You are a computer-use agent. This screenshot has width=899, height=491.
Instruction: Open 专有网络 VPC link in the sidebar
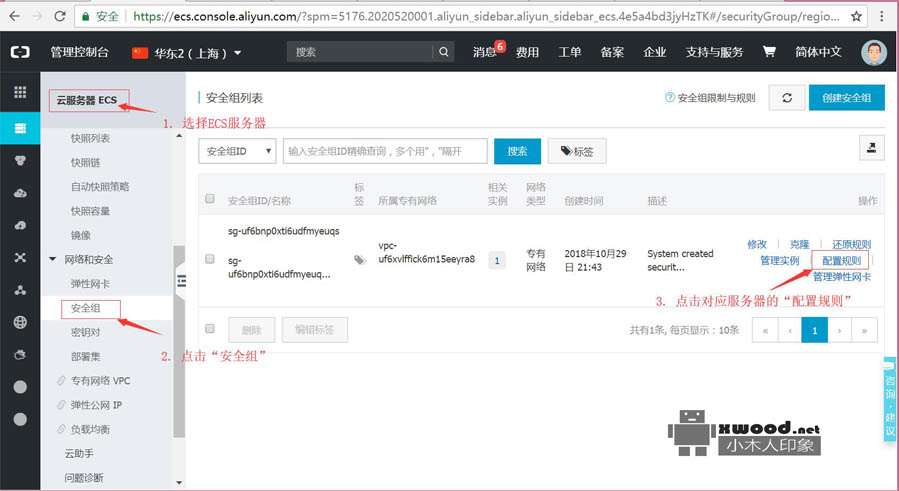(100, 380)
